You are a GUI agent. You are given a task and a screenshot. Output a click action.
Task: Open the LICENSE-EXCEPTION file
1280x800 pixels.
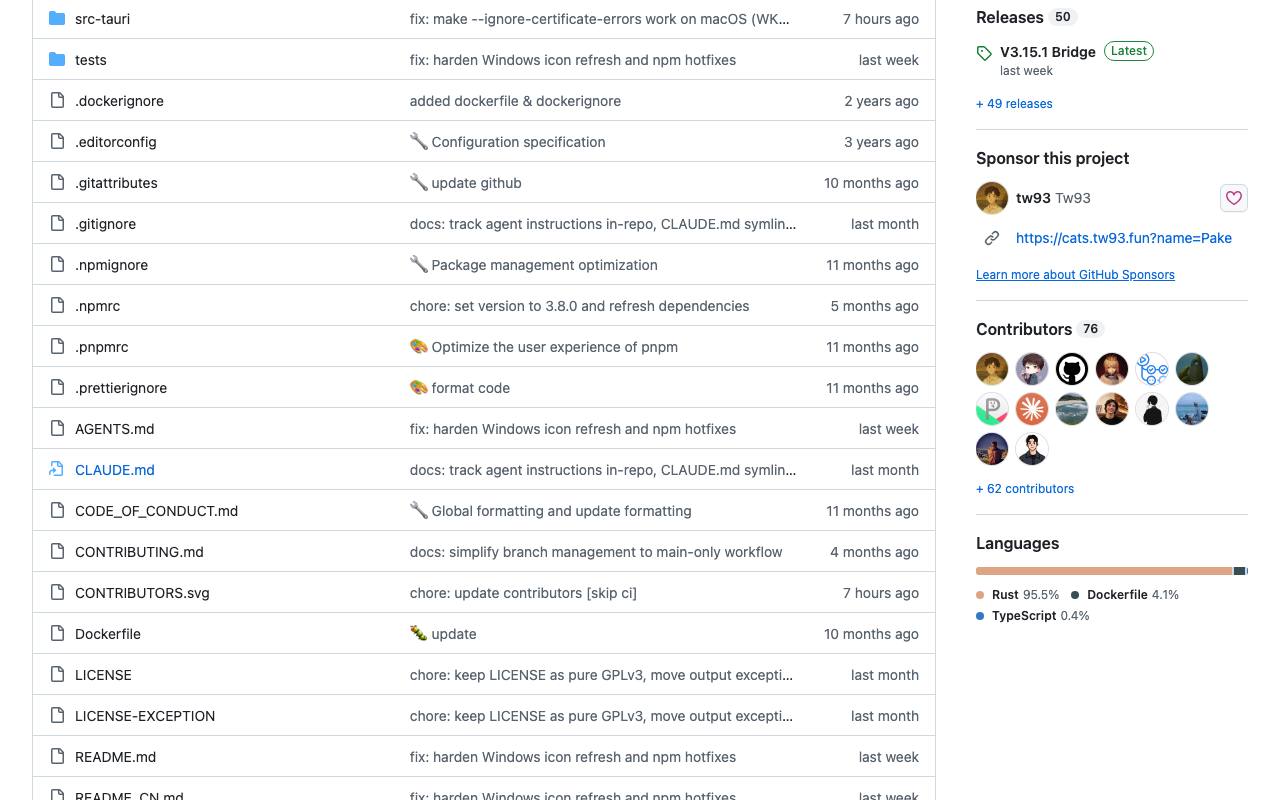pos(145,716)
